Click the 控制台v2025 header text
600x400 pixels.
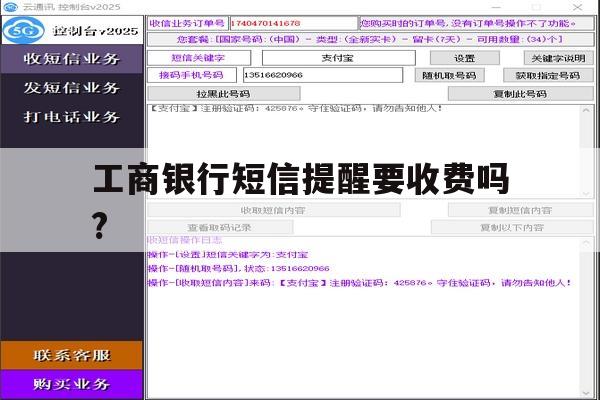point(96,31)
